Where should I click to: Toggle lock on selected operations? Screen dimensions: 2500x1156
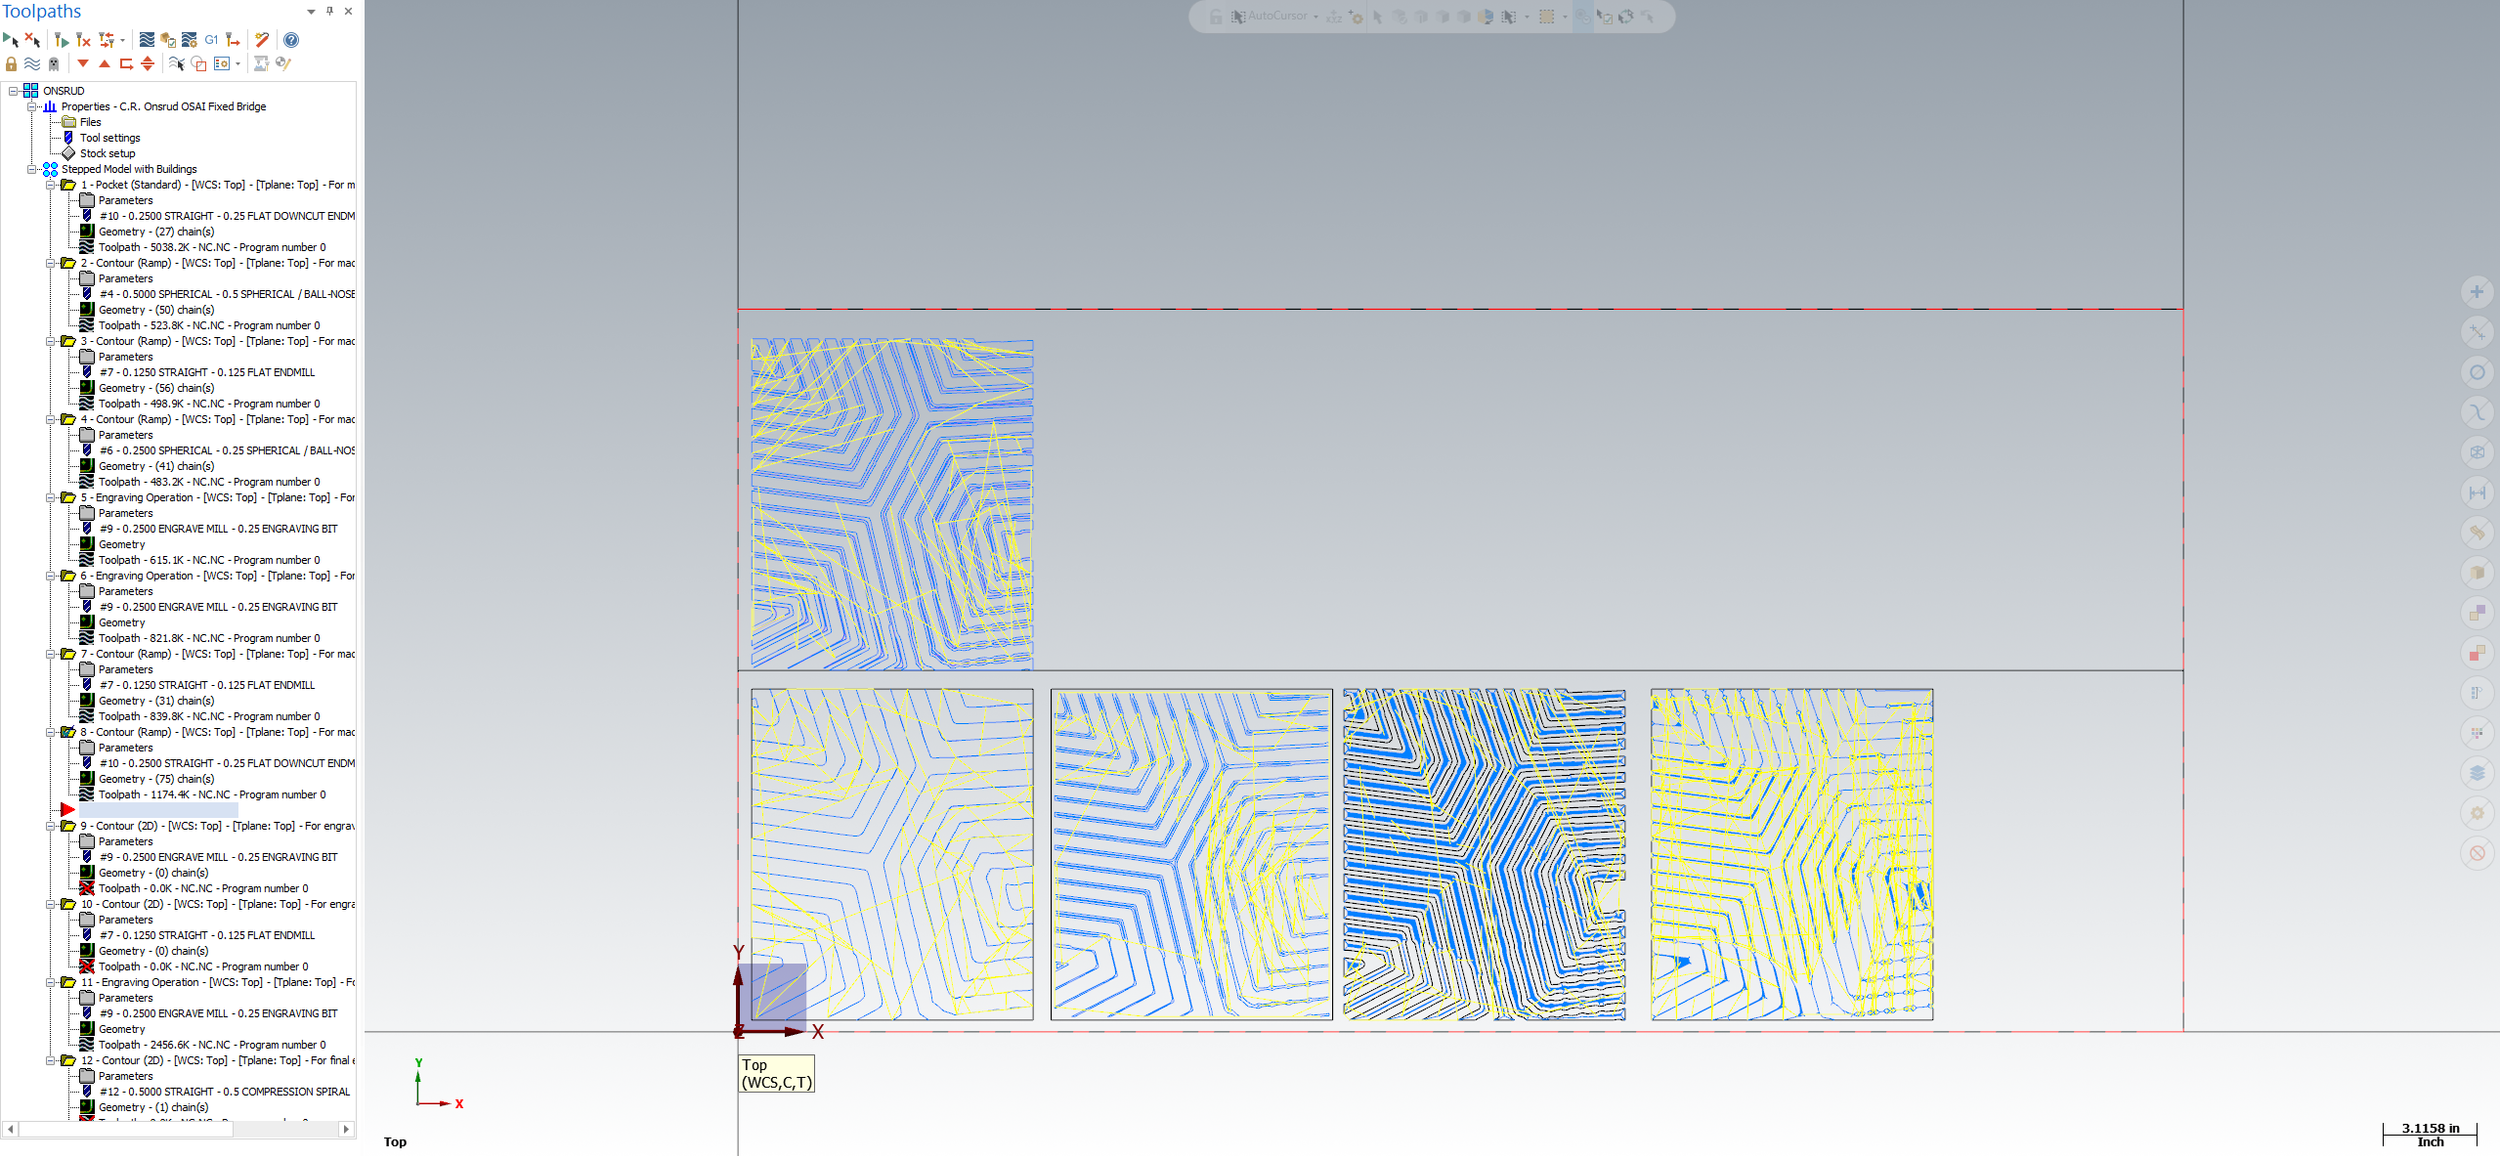click(11, 64)
